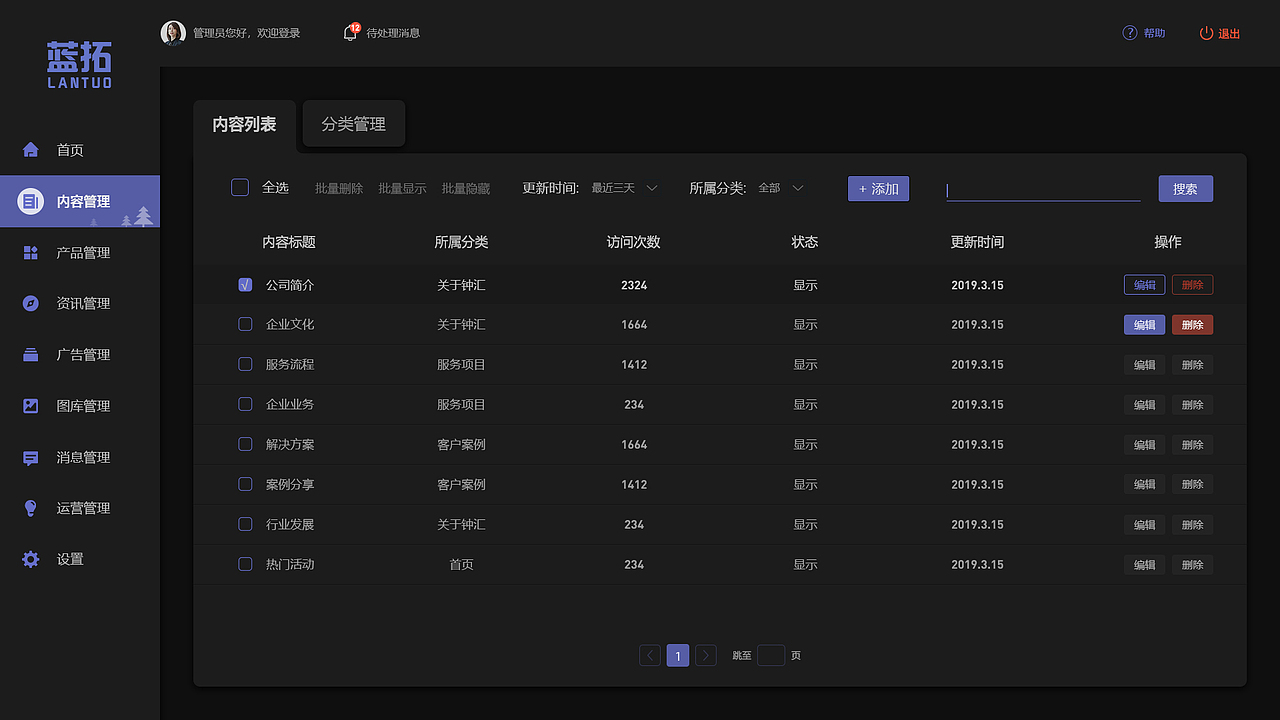Open the 图库管理 image library icon

(30, 405)
